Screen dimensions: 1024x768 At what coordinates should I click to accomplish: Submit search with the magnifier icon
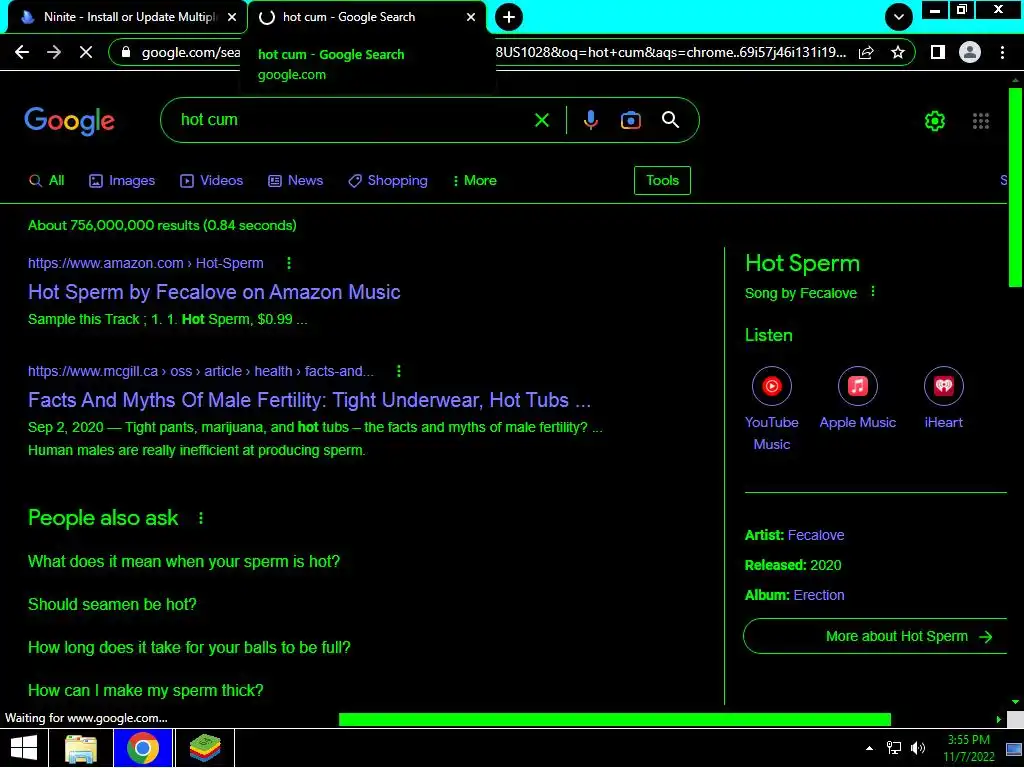tap(671, 120)
